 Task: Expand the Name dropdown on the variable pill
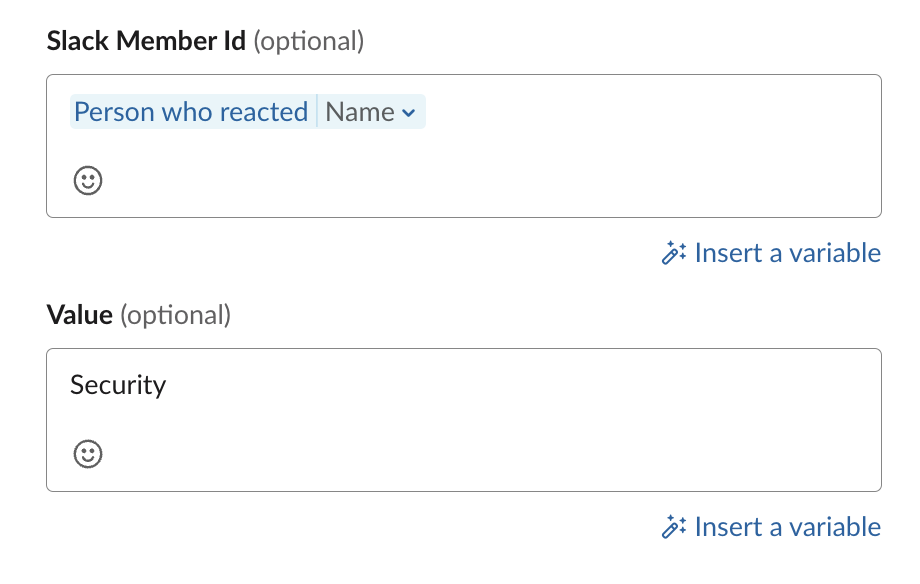click(x=407, y=112)
